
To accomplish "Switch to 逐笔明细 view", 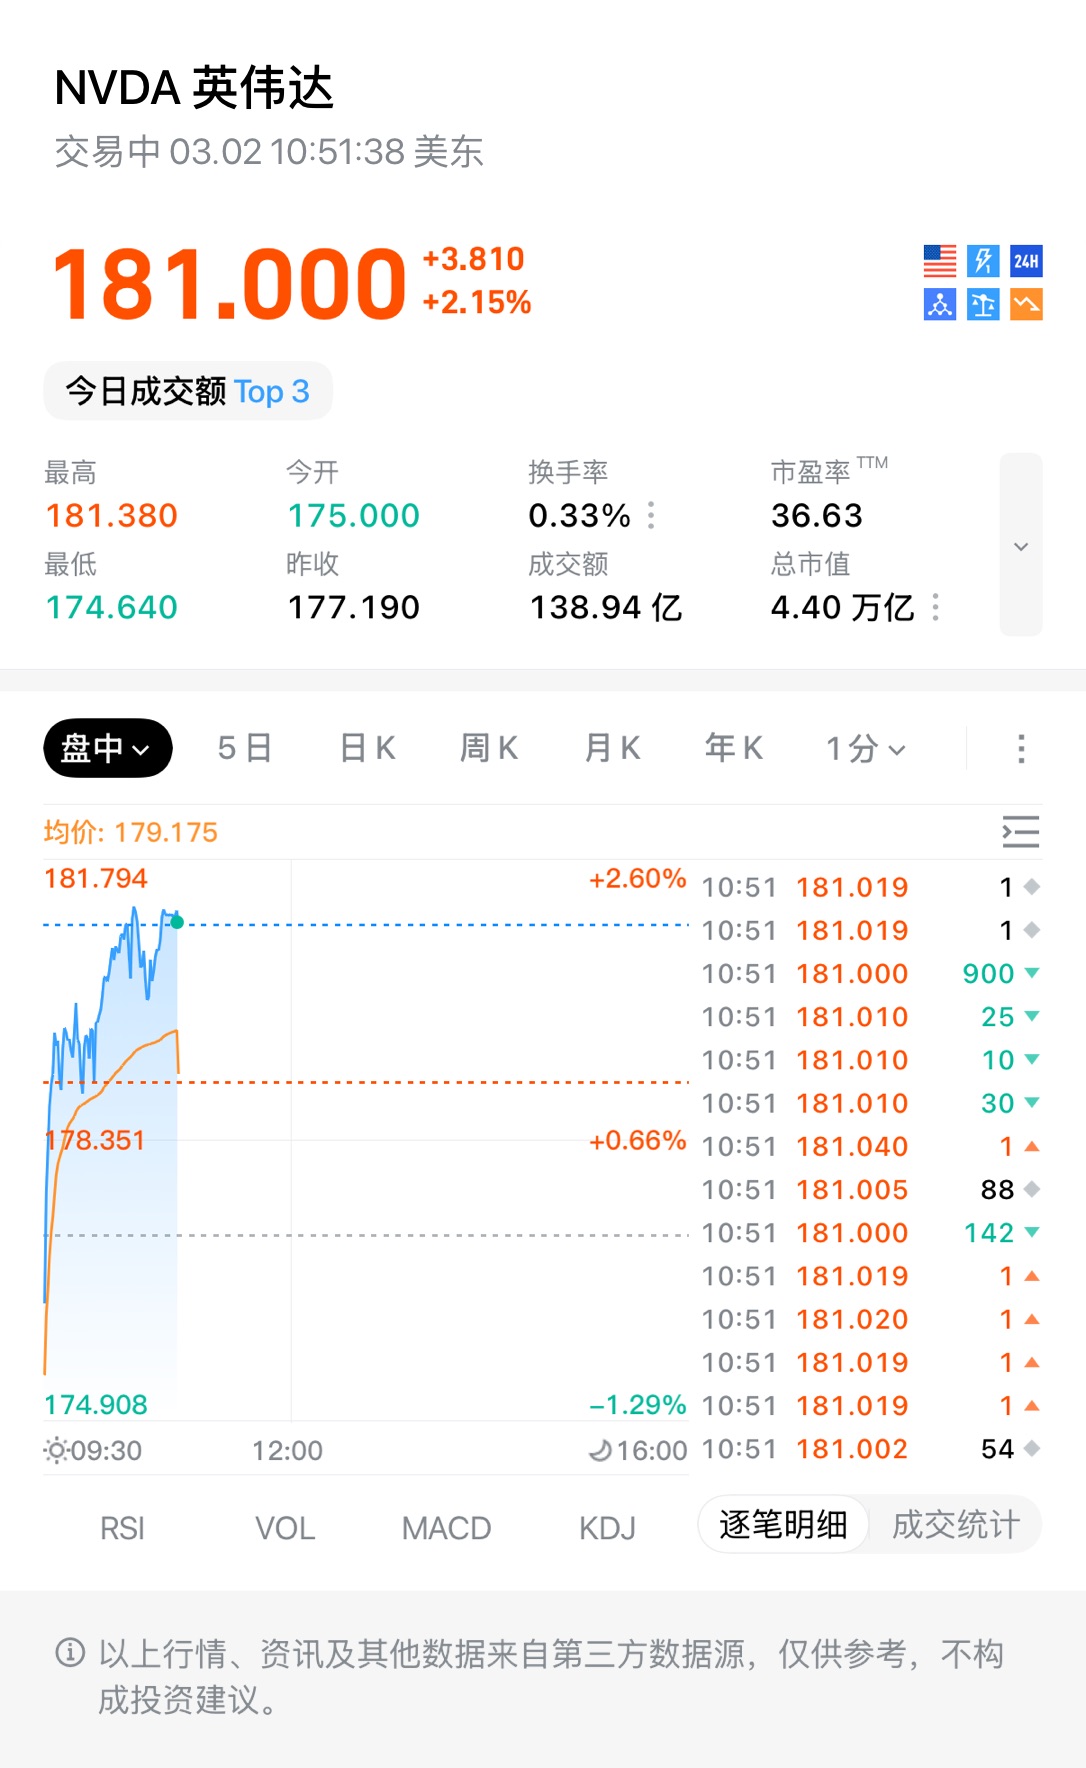I will tap(783, 1525).
